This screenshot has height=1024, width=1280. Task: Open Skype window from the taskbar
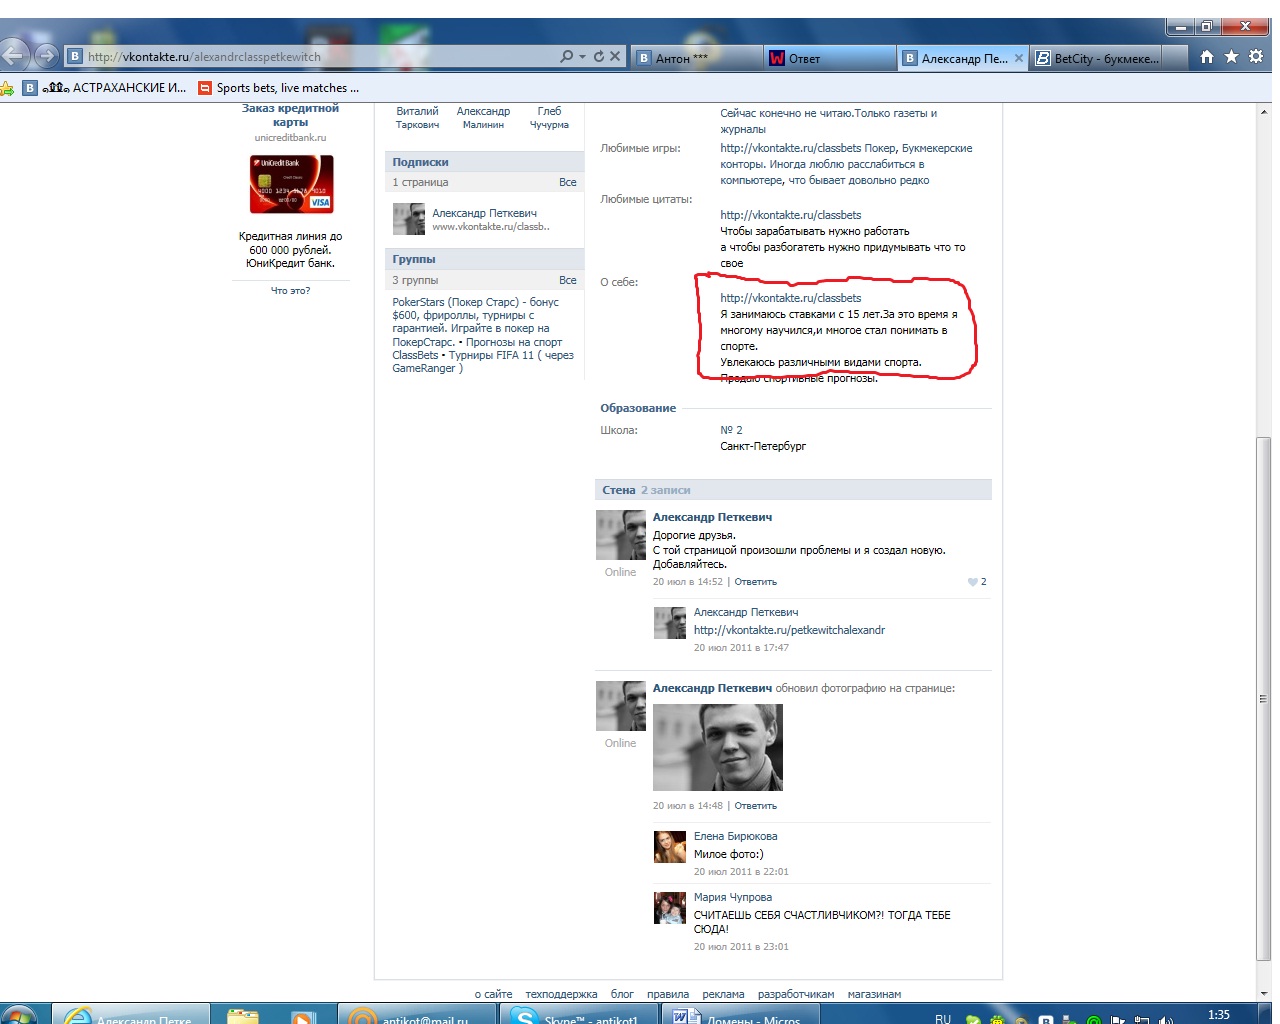click(x=578, y=1016)
